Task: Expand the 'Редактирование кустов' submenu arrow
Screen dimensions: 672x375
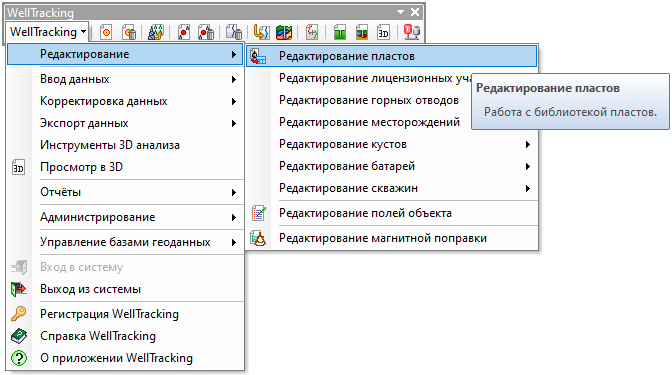Action: pyautogui.click(x=528, y=144)
